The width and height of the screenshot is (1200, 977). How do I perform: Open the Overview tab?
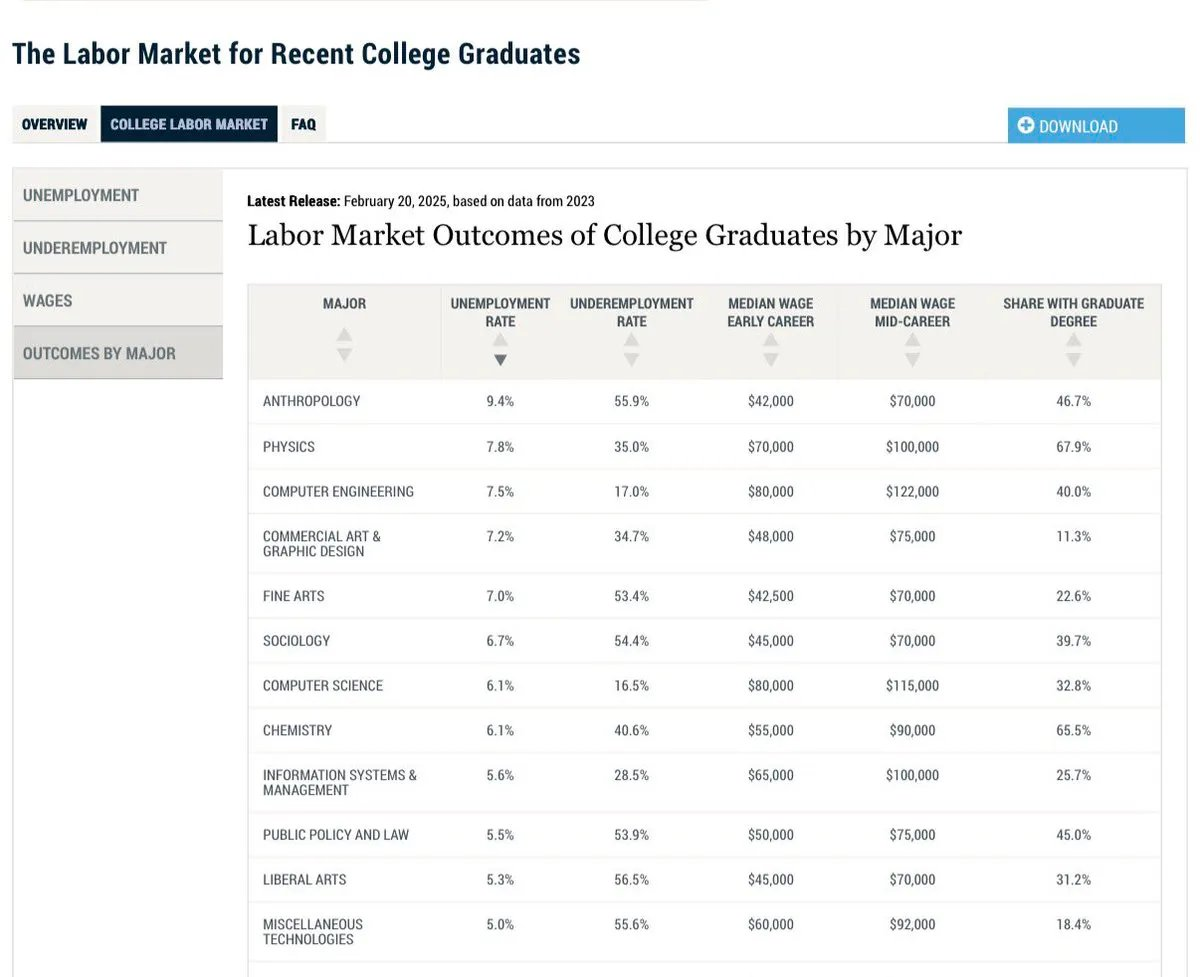[x=55, y=125]
